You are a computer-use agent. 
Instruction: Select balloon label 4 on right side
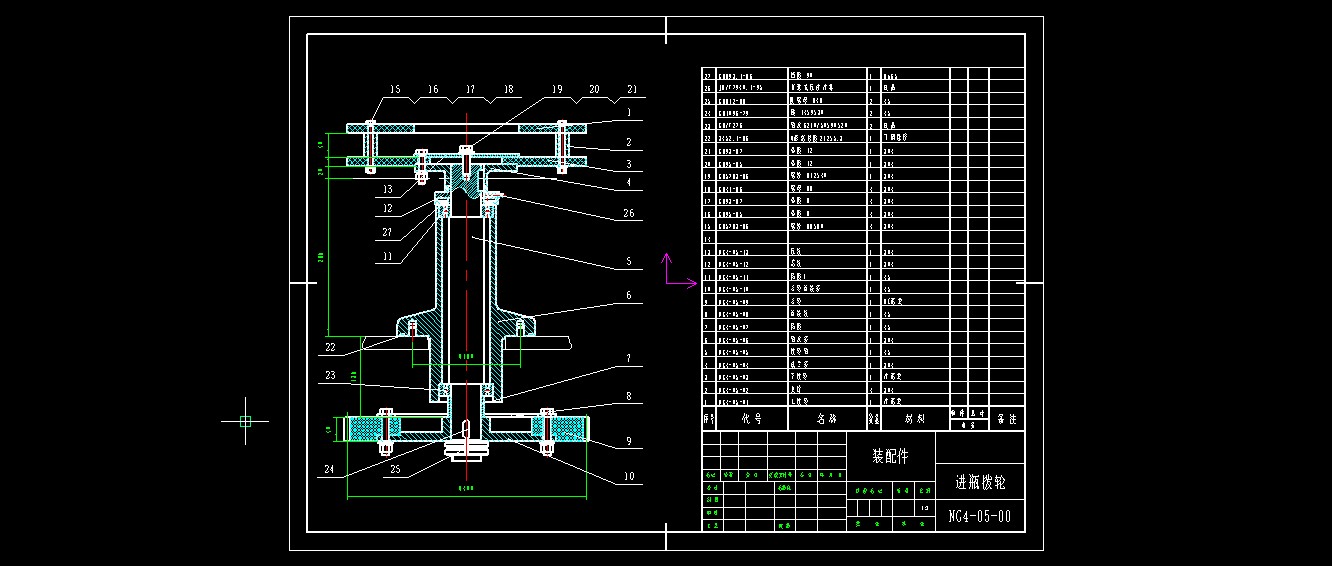[629, 182]
